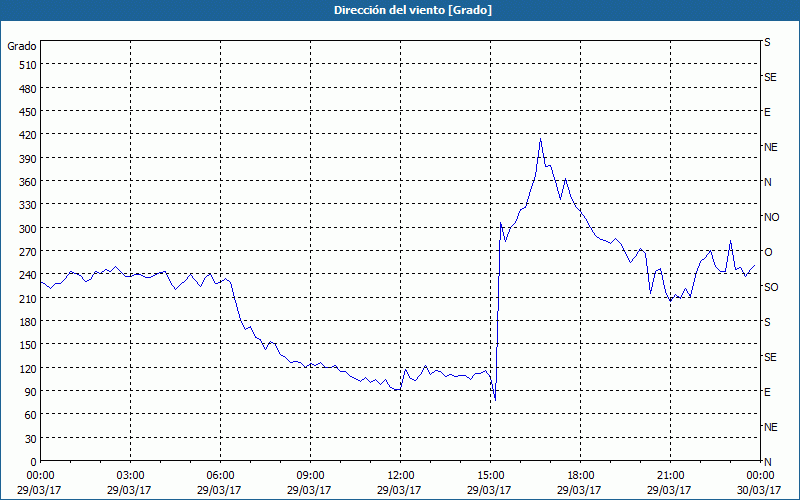Click the 30 degree axis value
This screenshot has height=500, width=800.
pos(31,439)
